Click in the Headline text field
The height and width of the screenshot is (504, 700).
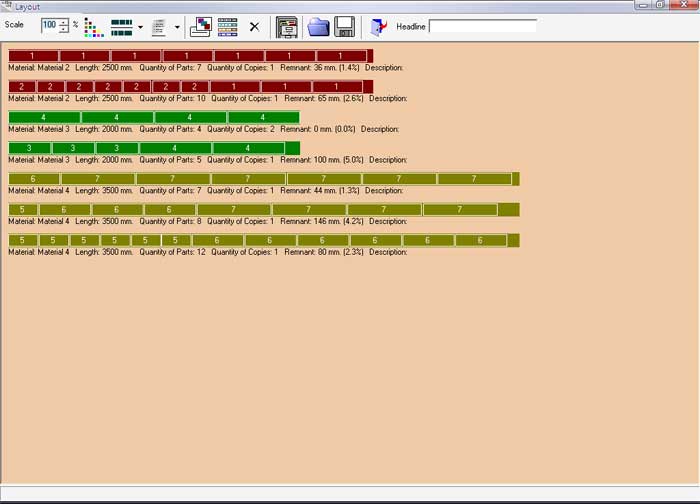pos(482,26)
